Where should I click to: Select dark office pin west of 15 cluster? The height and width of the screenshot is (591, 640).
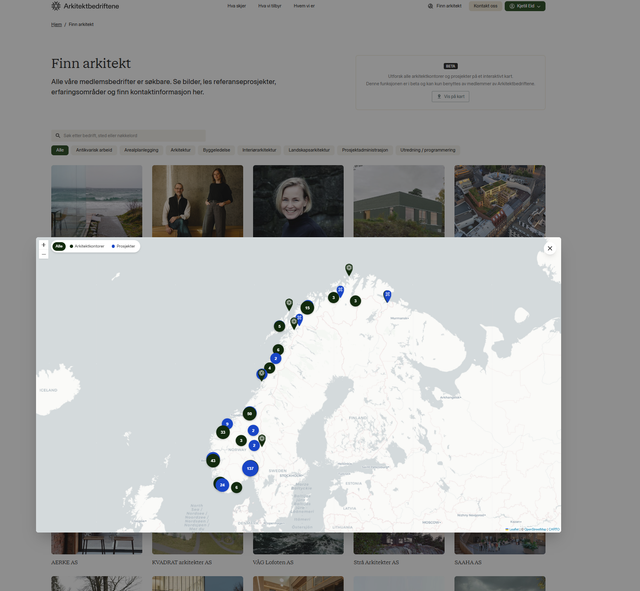289,304
